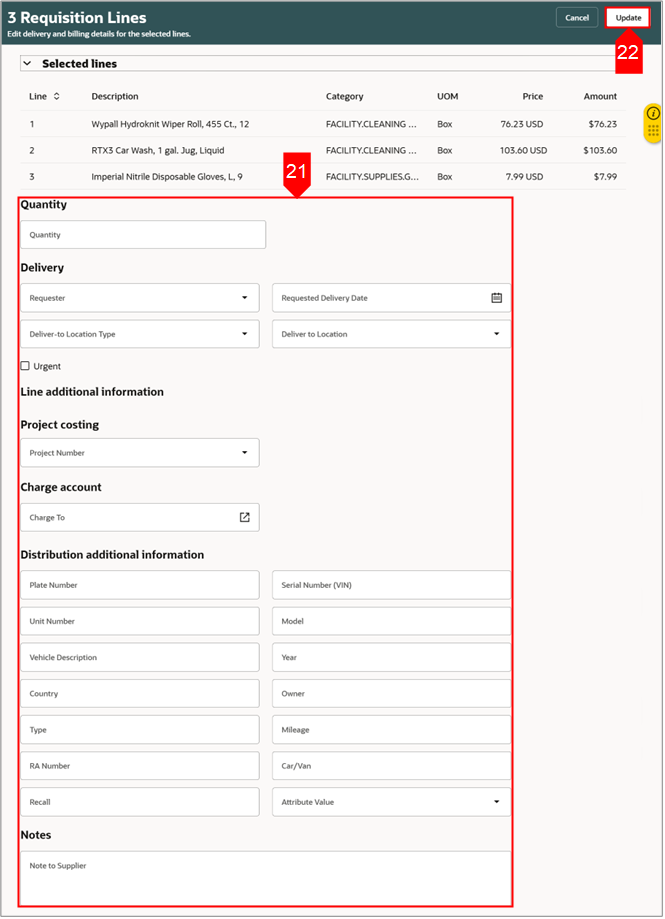Click the Charge To open-dialog icon
This screenshot has height=919, width=665.
[x=244, y=518]
